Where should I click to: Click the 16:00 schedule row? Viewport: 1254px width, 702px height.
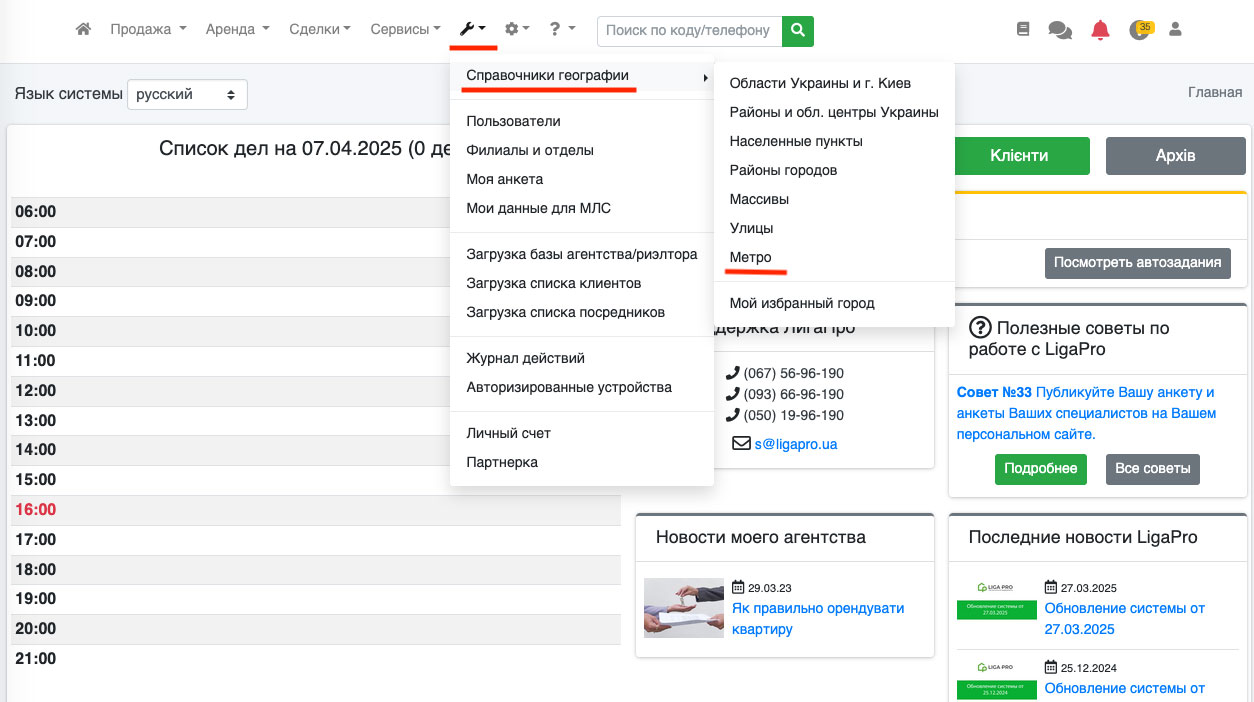[x=315, y=510]
